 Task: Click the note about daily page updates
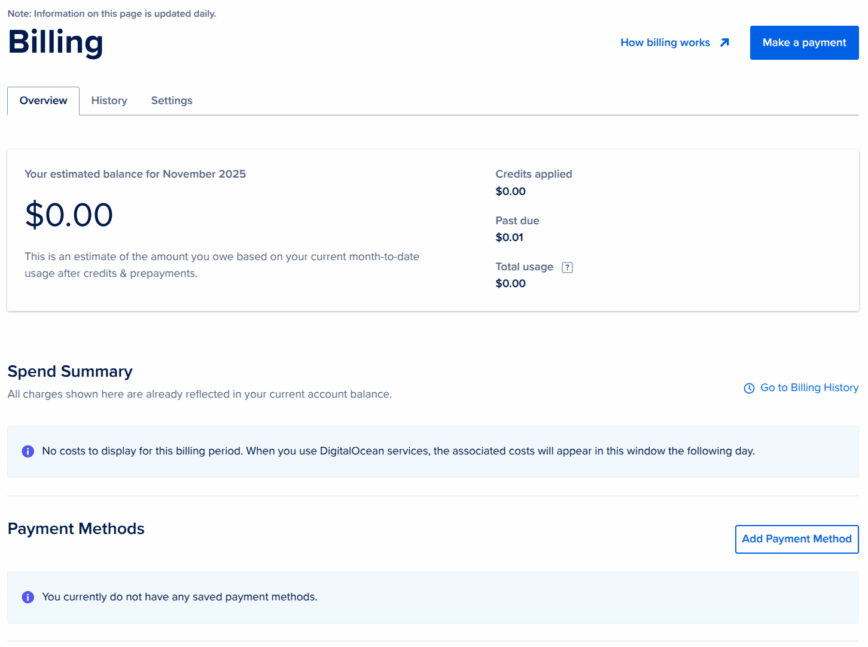pos(112,14)
